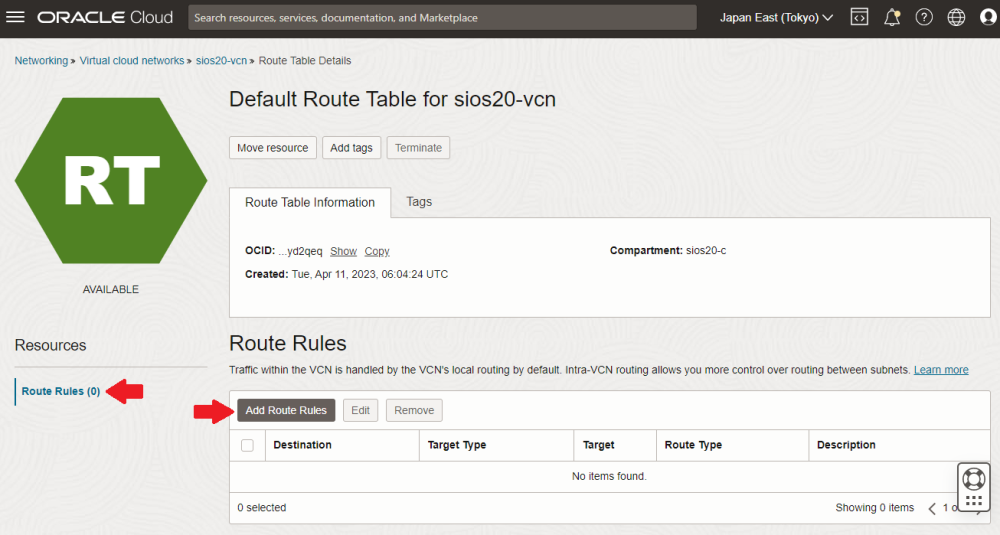Click the Add tags button
1000x535 pixels.
point(351,148)
